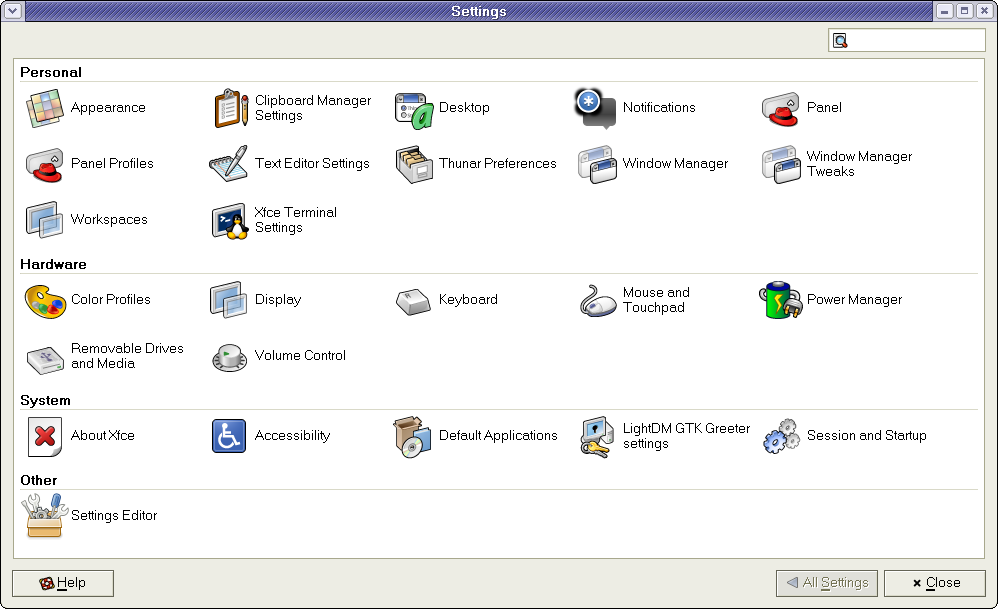Open the Keyboard settings icon
998x609 pixels.
tap(412, 300)
